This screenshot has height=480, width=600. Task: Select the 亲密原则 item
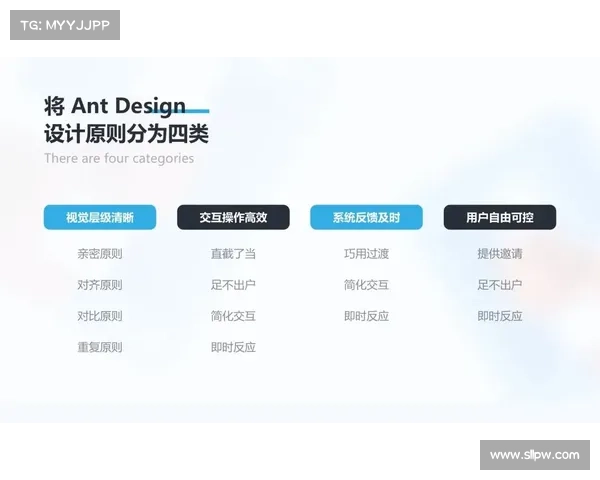100,254
